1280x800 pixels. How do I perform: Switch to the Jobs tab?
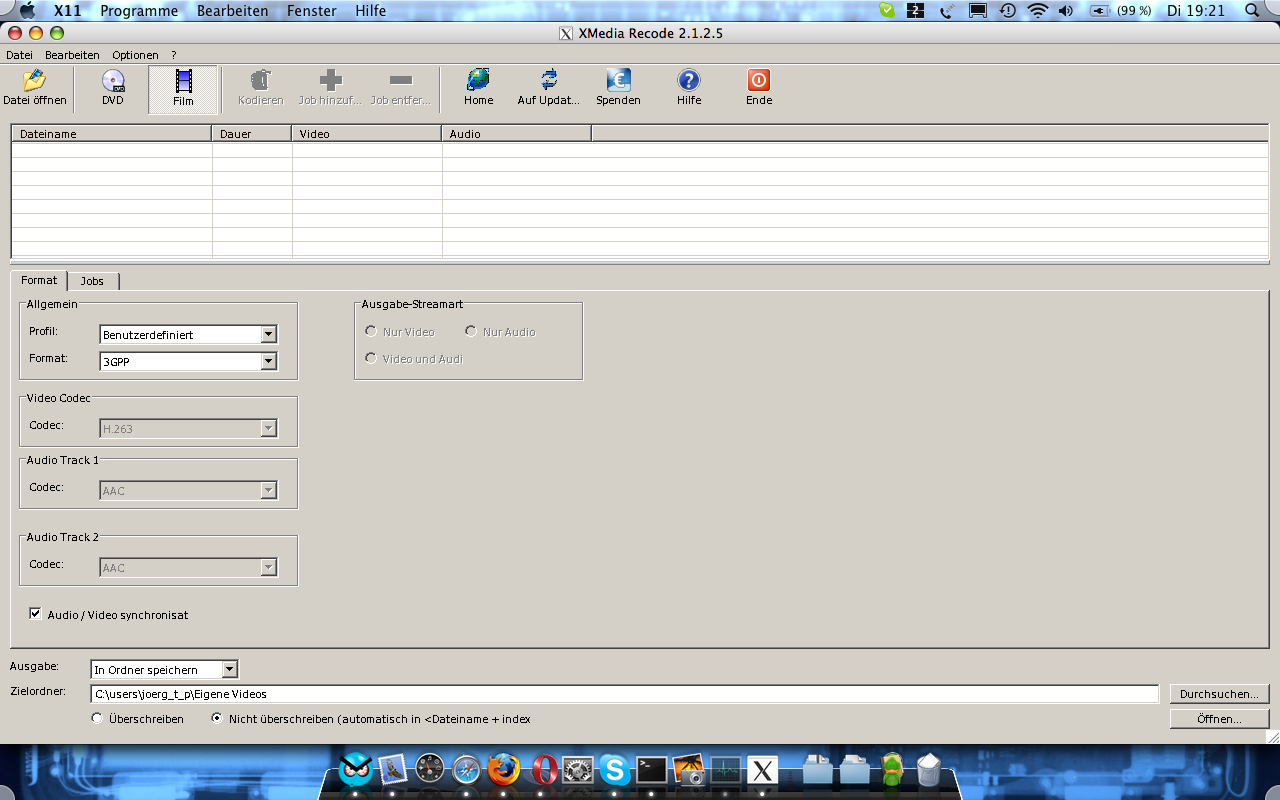[92, 281]
